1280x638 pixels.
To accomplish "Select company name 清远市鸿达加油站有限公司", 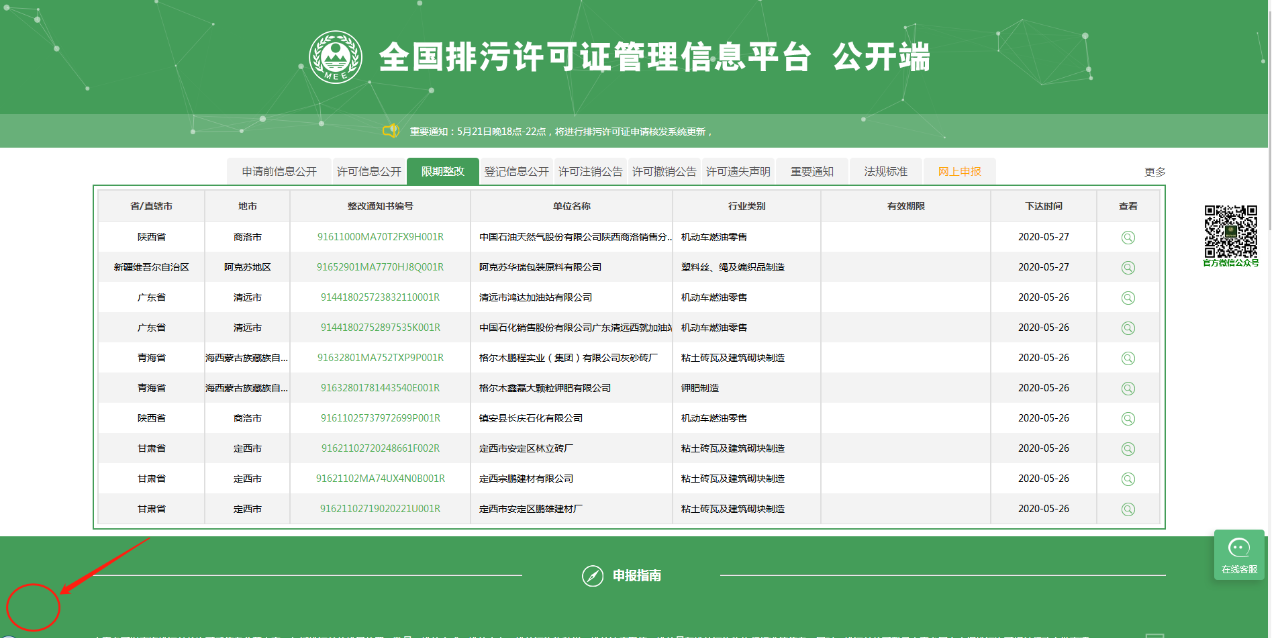I will coord(536,298).
